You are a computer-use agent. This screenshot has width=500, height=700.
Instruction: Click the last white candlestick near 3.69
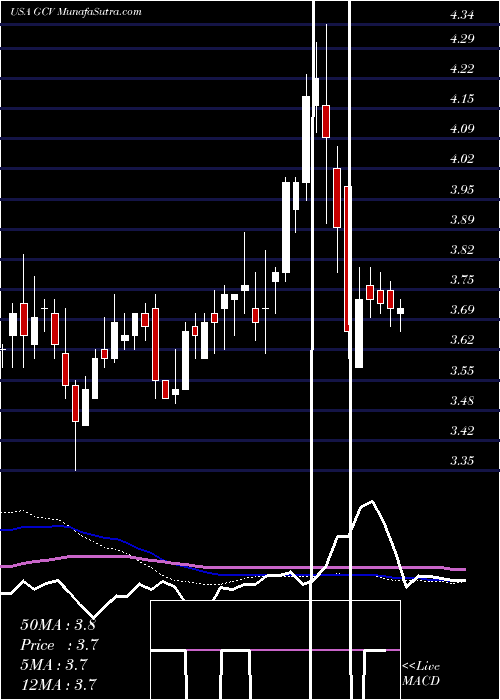[400, 311]
